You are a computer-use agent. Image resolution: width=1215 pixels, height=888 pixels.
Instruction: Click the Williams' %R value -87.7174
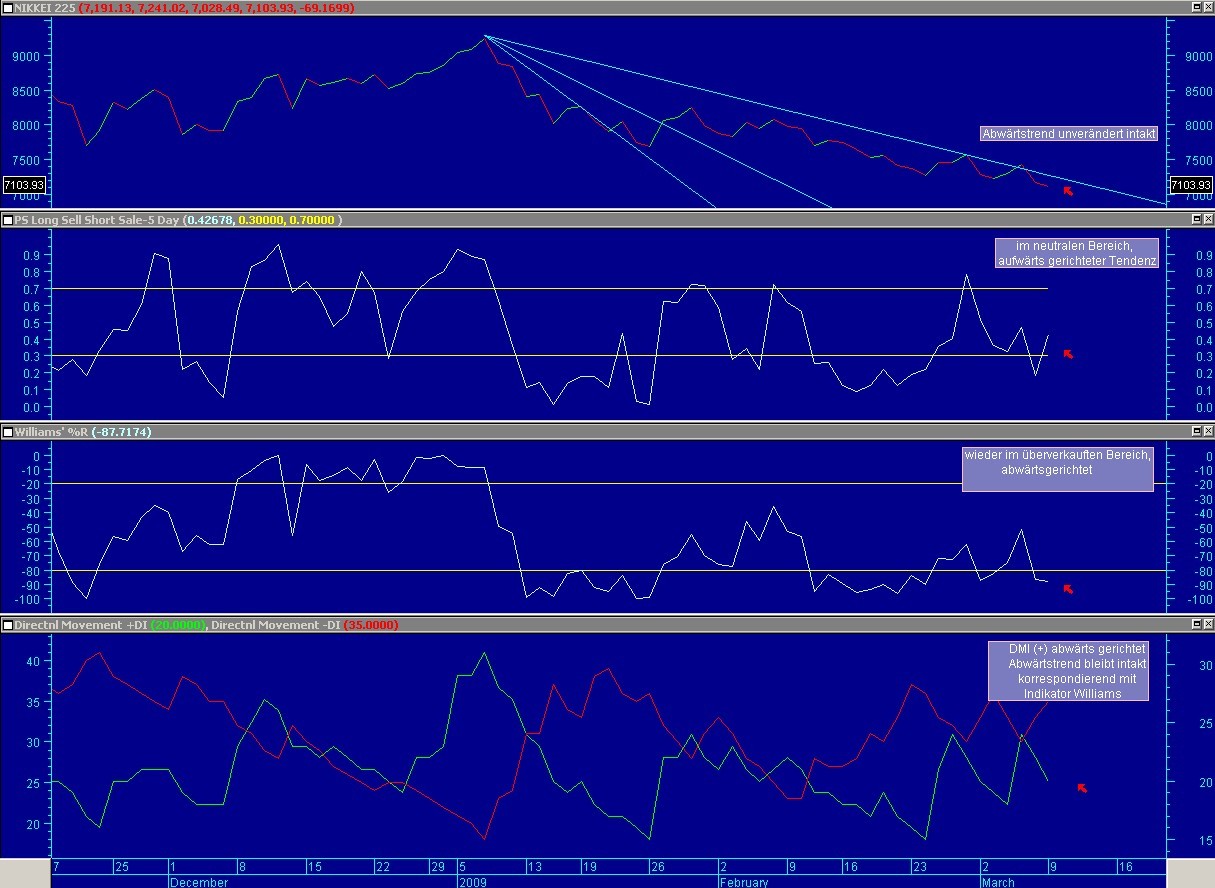pyautogui.click(x=124, y=432)
